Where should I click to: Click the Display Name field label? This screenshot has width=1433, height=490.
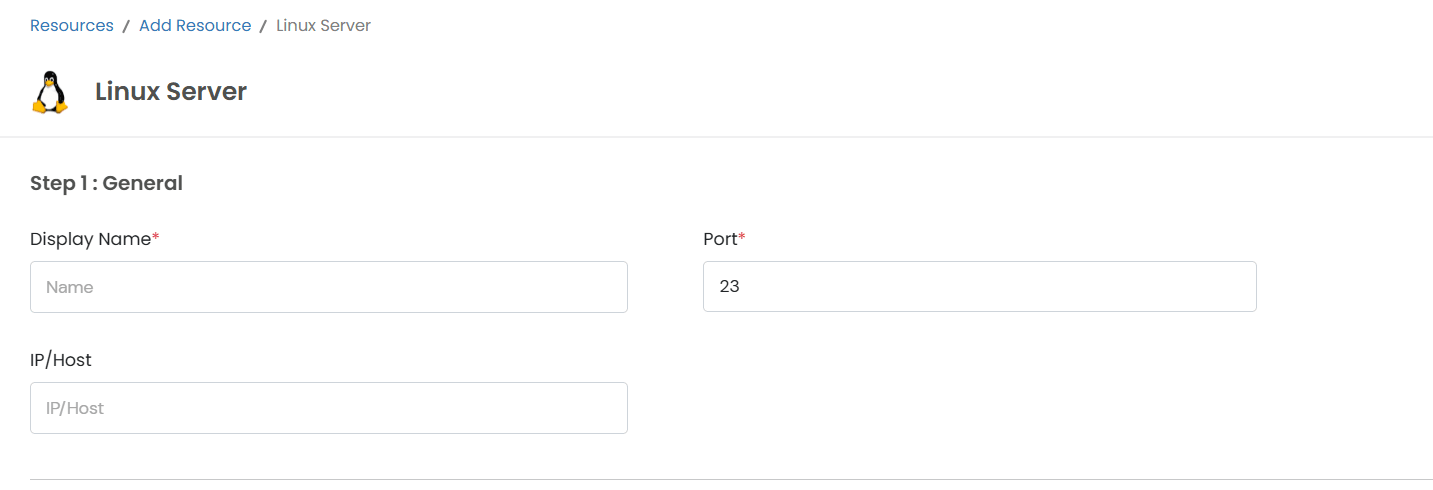(90, 239)
